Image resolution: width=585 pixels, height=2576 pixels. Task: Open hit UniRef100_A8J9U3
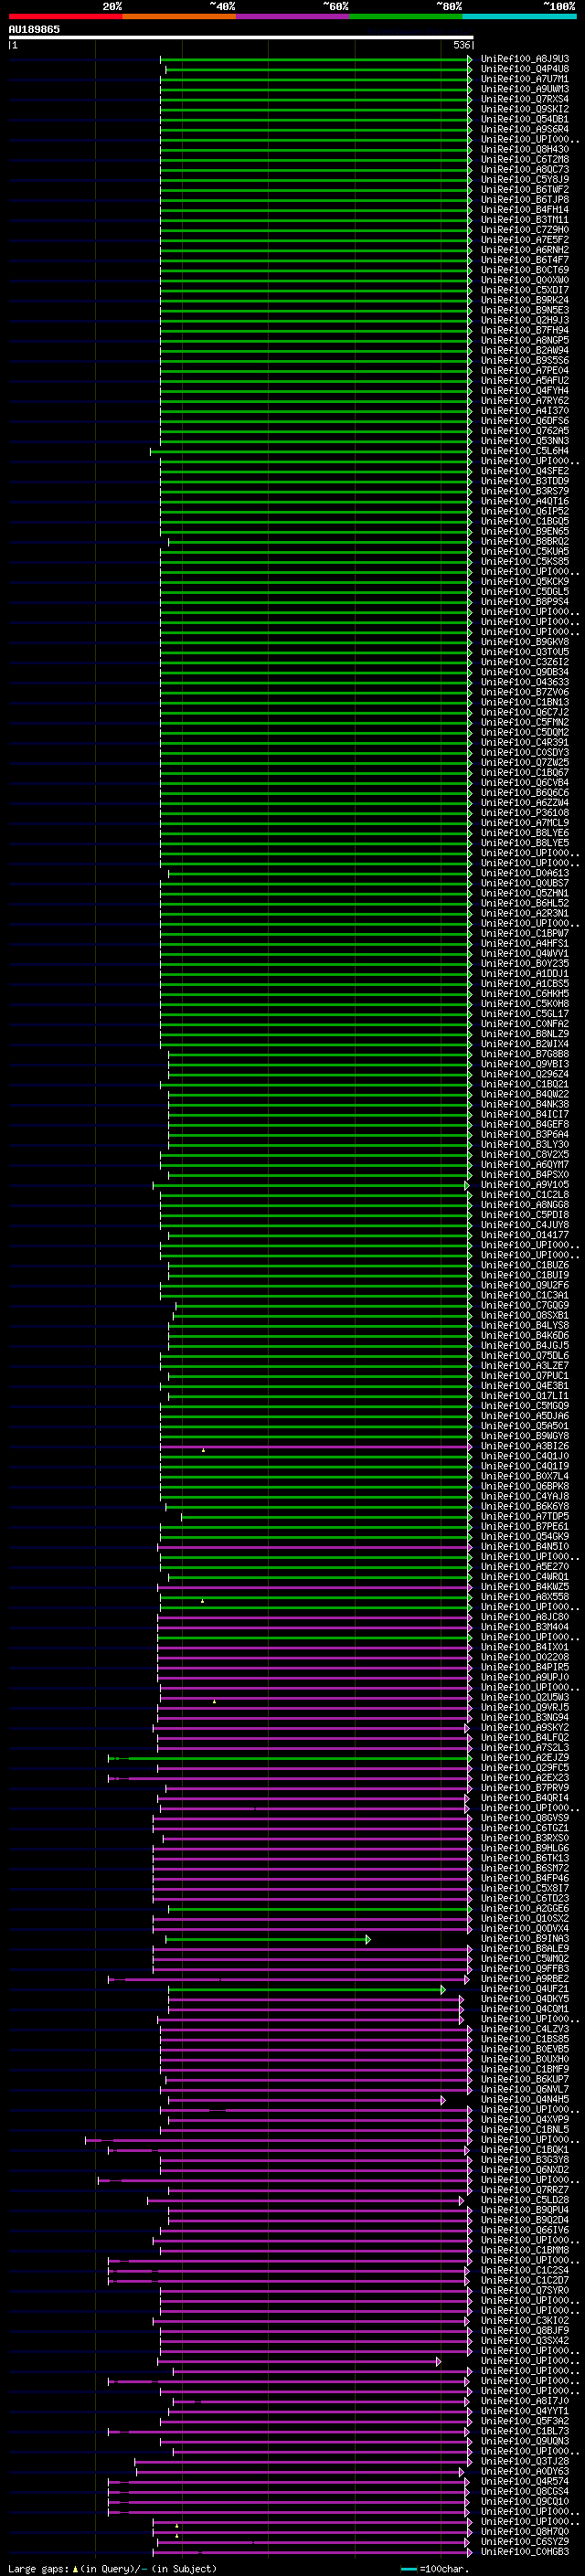tap(524, 59)
